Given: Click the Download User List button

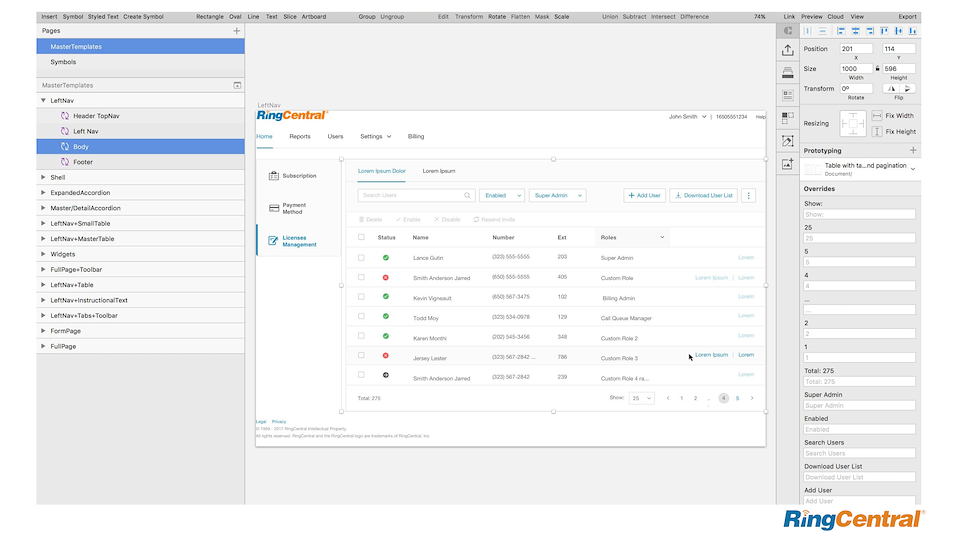Looking at the screenshot, I should [703, 196].
